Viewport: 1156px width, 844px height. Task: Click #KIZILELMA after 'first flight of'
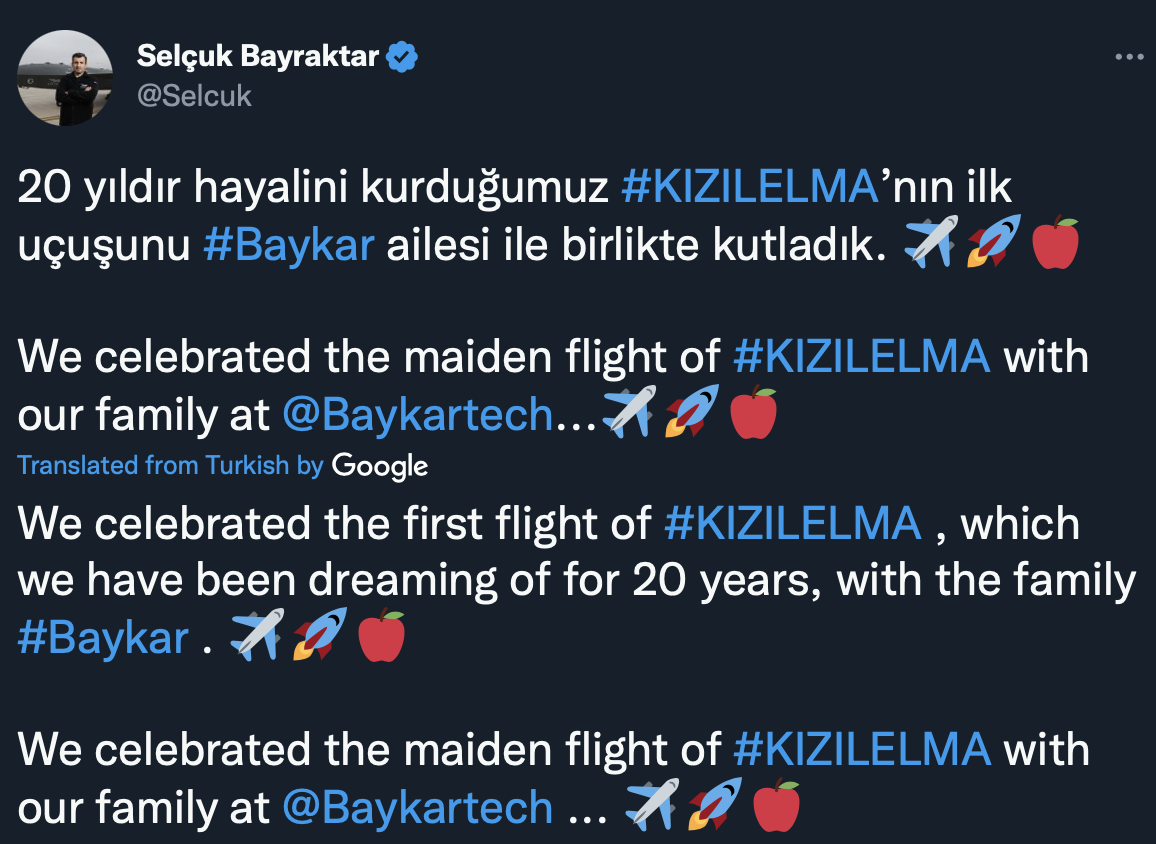[792, 523]
